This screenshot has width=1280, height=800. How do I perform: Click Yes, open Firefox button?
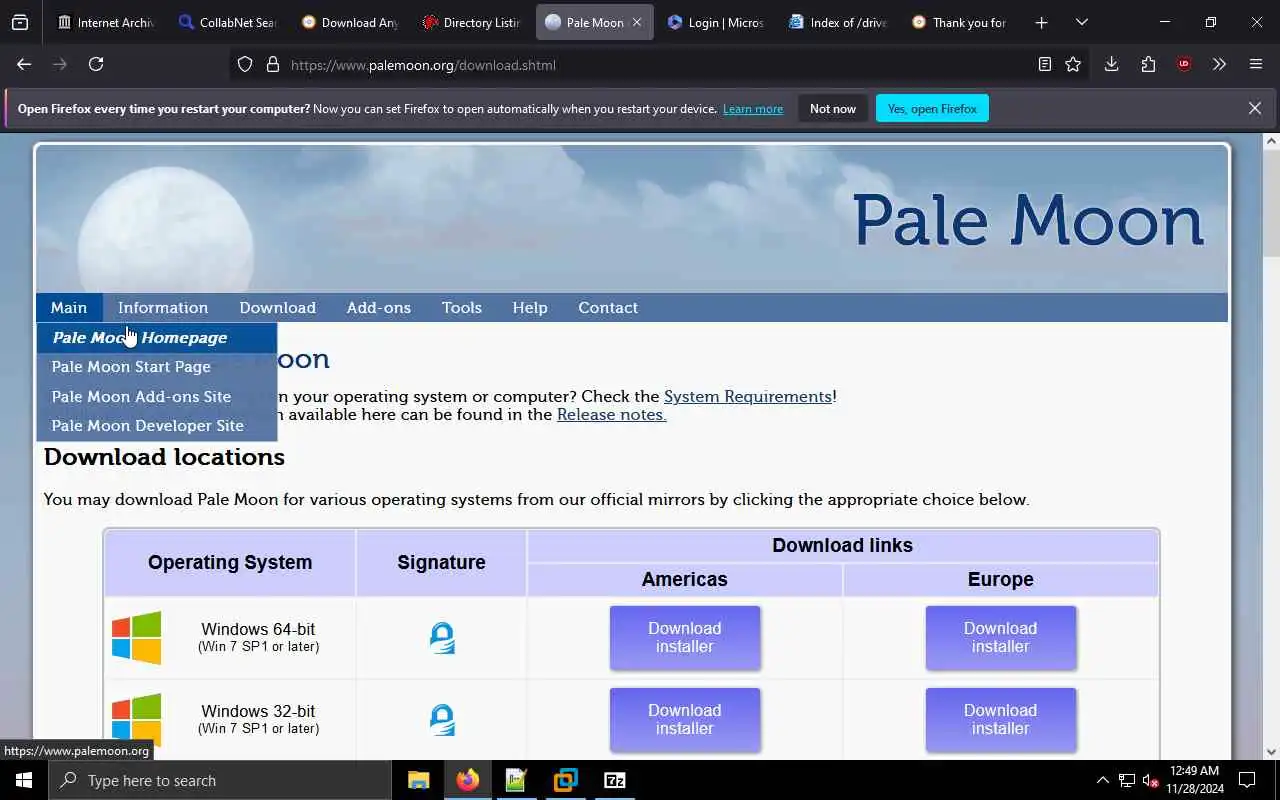(x=932, y=108)
